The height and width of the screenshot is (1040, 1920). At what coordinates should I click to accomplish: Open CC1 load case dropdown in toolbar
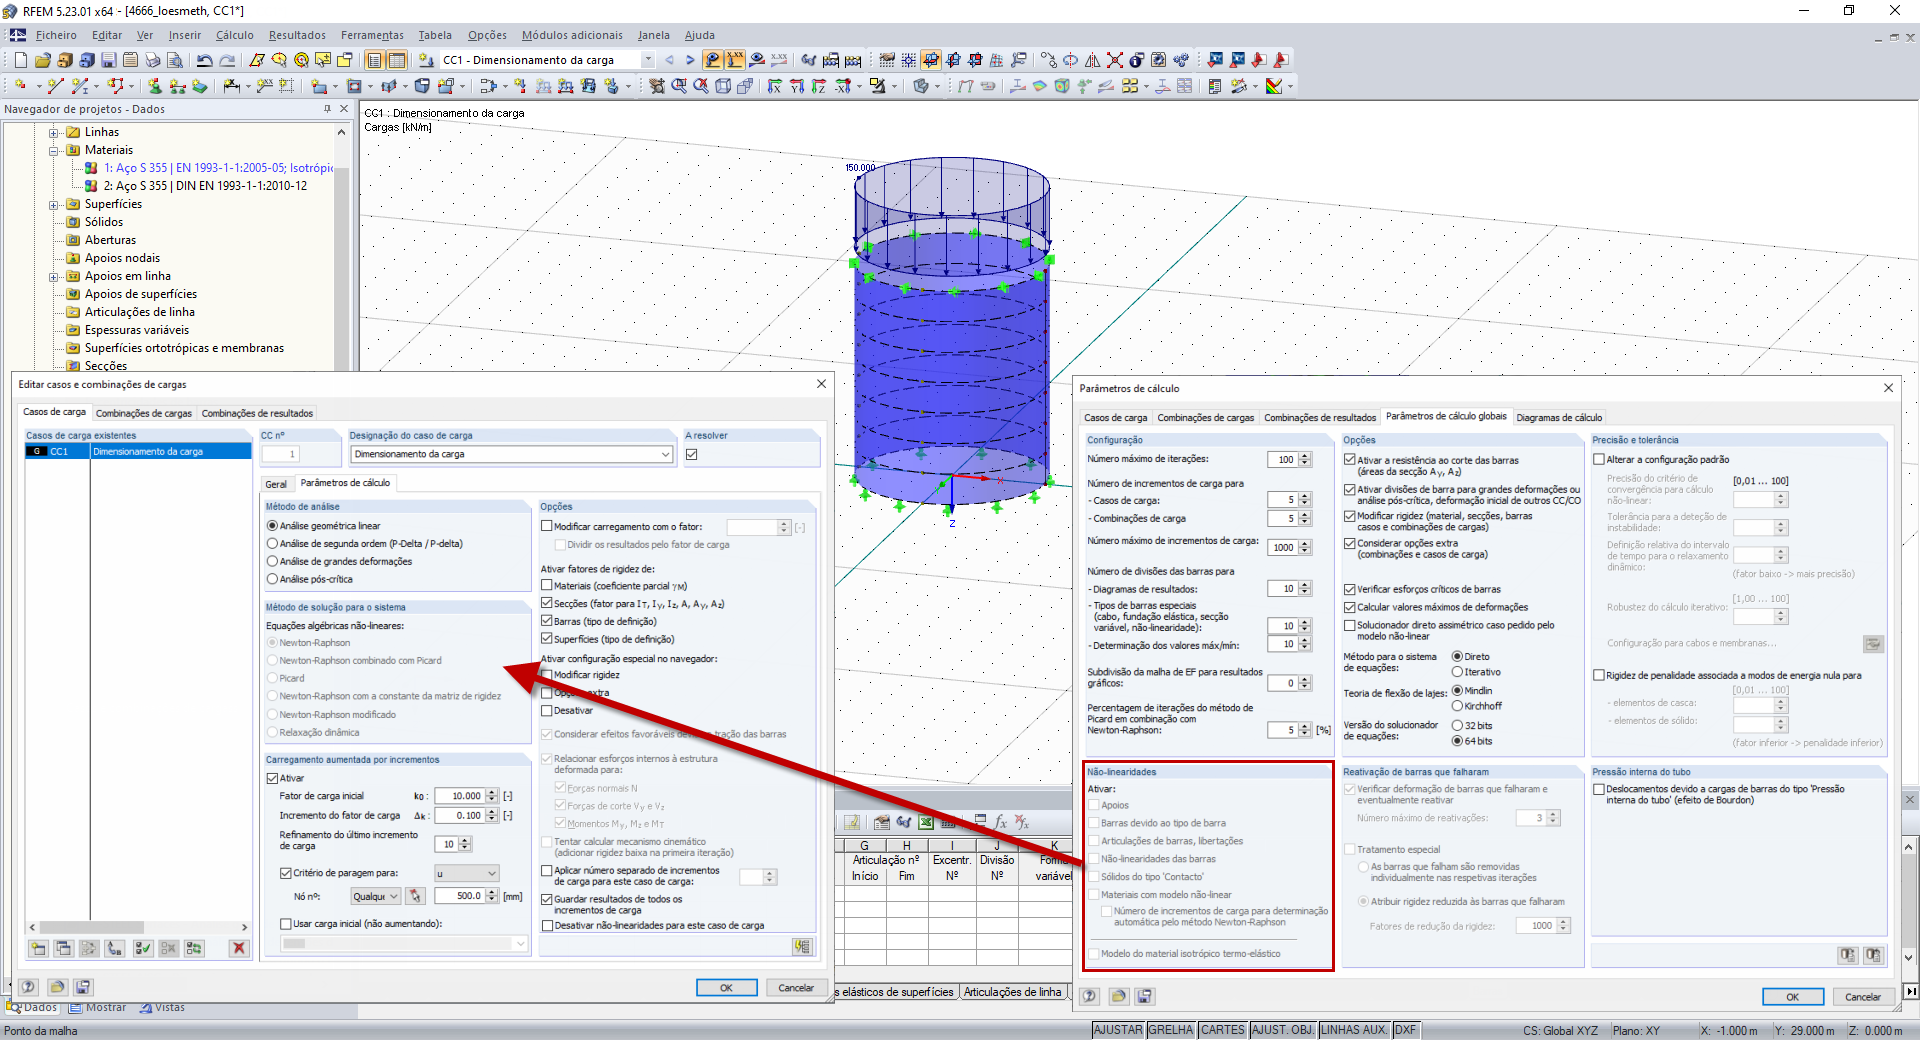pos(648,60)
